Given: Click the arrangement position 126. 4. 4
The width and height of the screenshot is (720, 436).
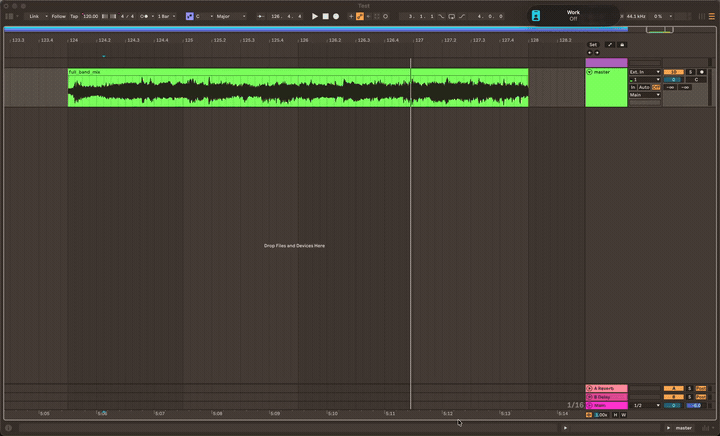Looking at the screenshot, I should 286,16.
